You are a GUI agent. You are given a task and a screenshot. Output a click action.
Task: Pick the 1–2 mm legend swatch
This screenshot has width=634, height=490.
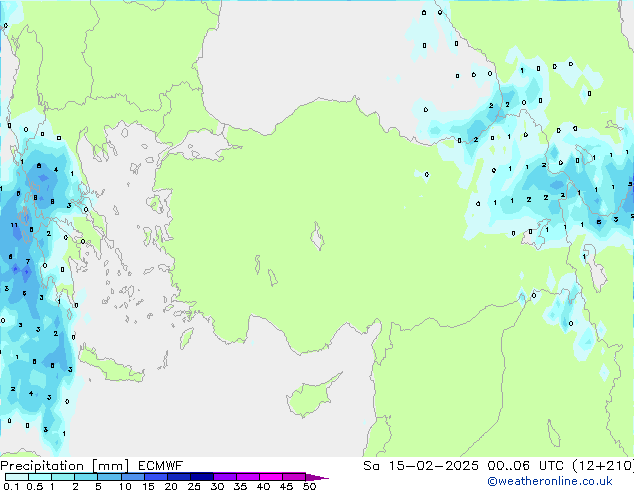(x=63, y=477)
